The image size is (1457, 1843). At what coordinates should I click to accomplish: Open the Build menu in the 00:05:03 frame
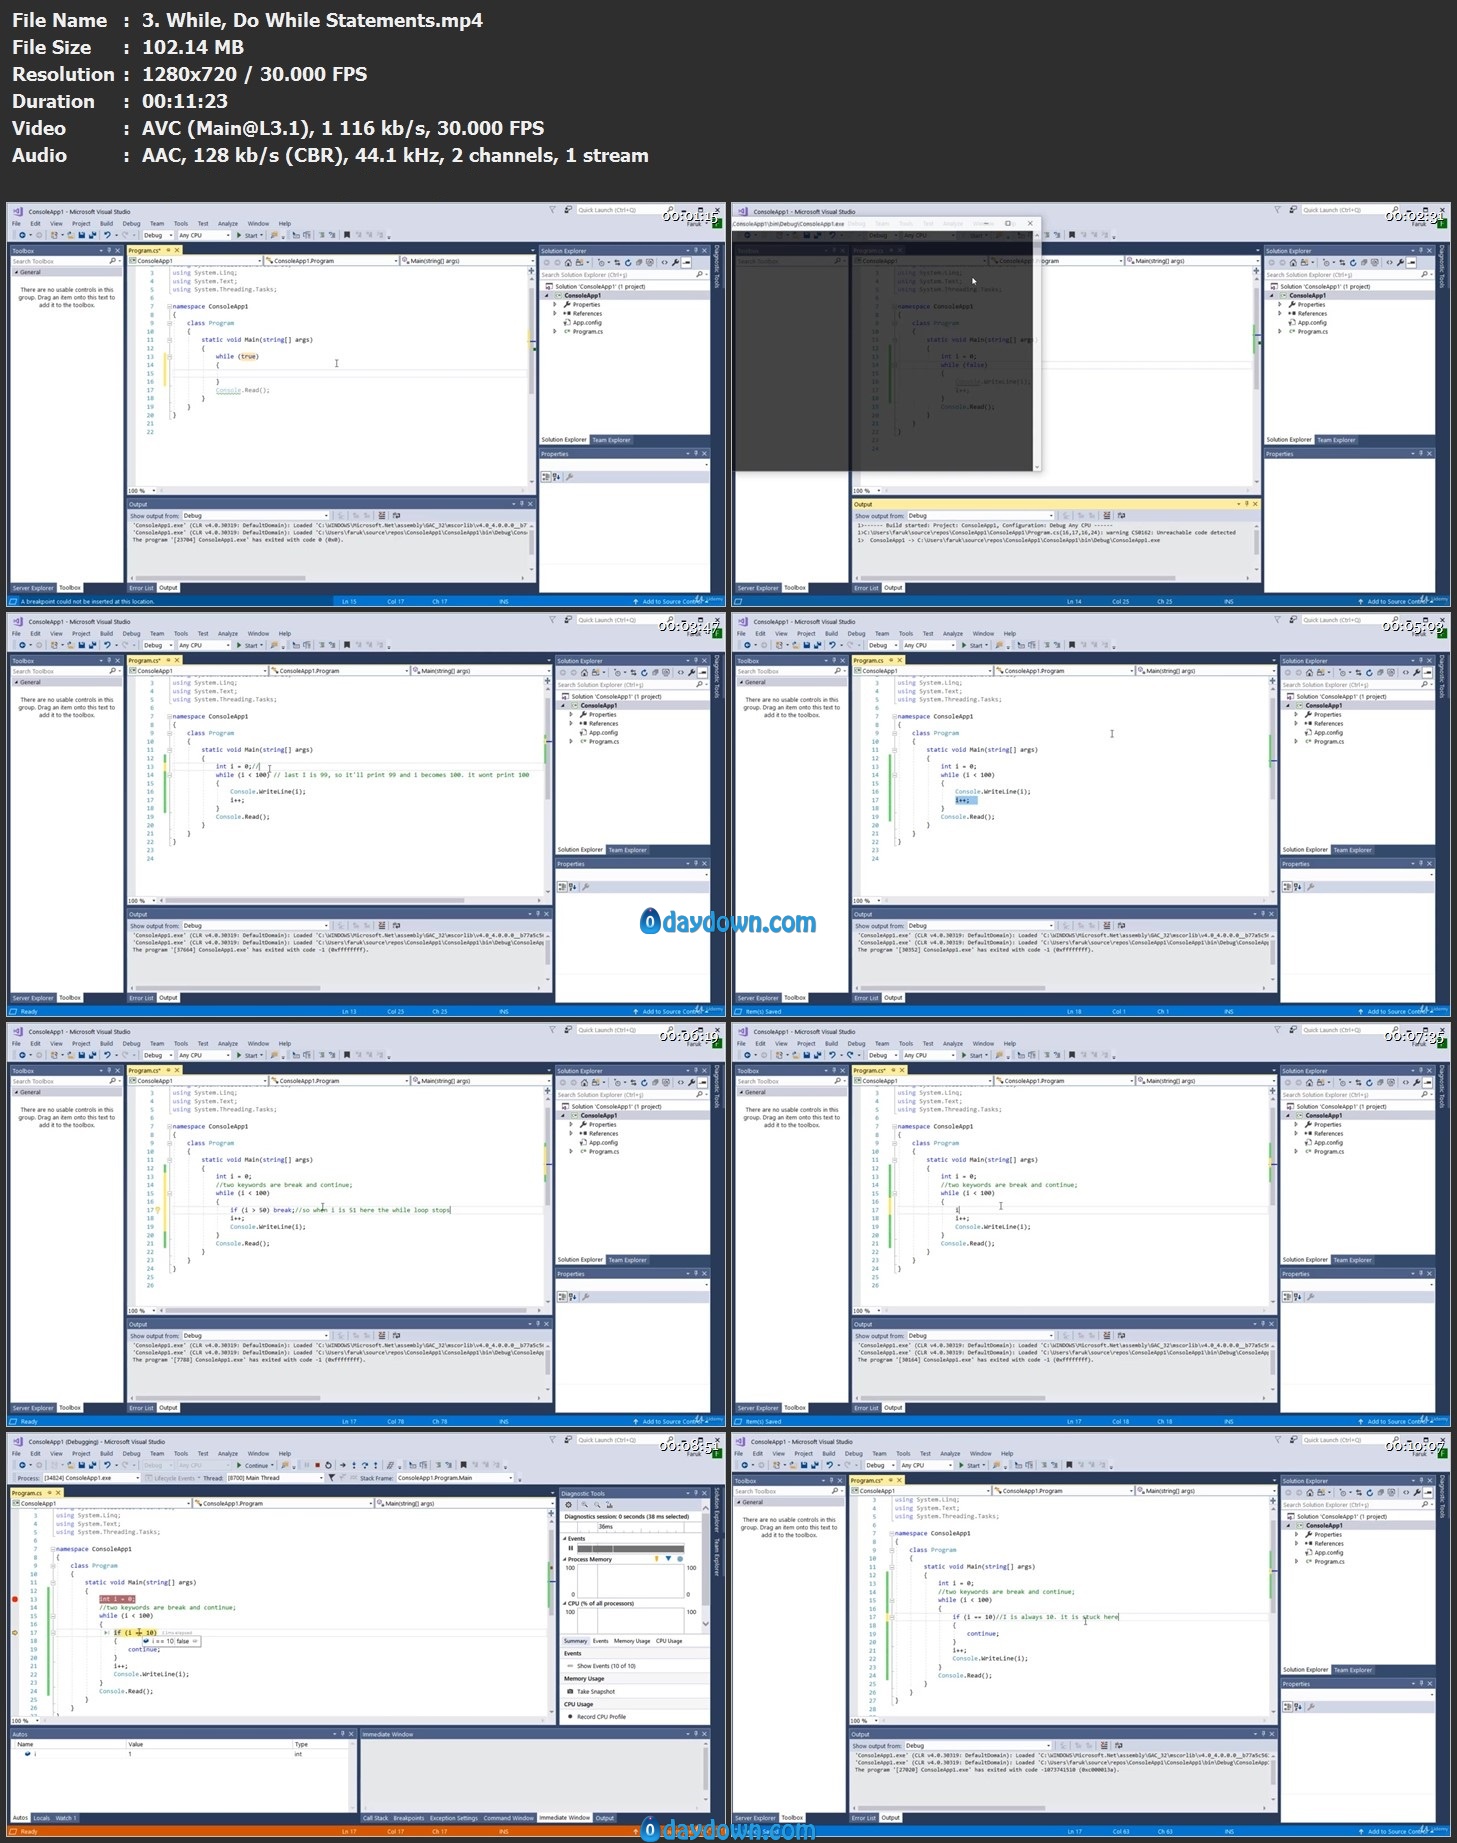(831, 633)
